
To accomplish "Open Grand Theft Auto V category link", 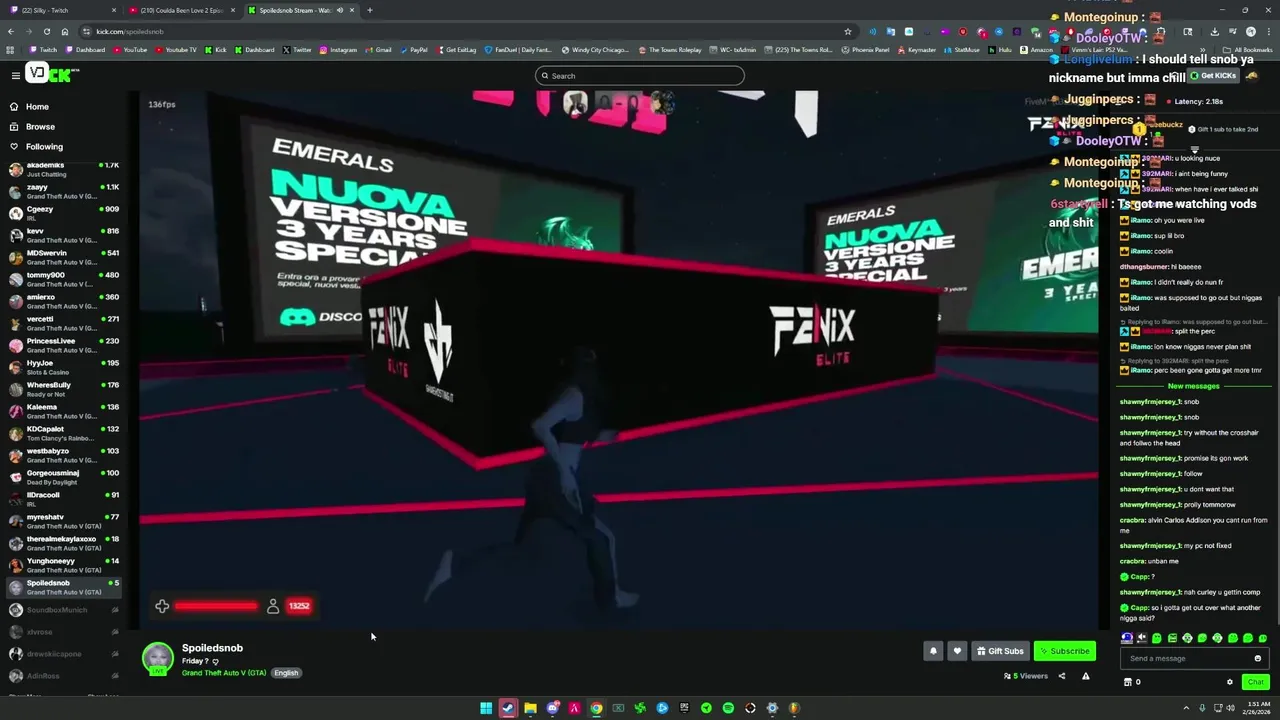I will tap(224, 673).
